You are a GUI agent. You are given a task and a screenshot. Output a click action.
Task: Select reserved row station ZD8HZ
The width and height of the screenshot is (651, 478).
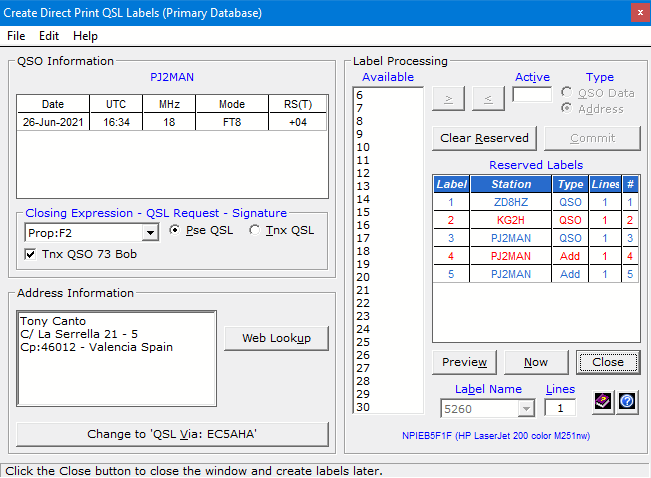(511, 202)
